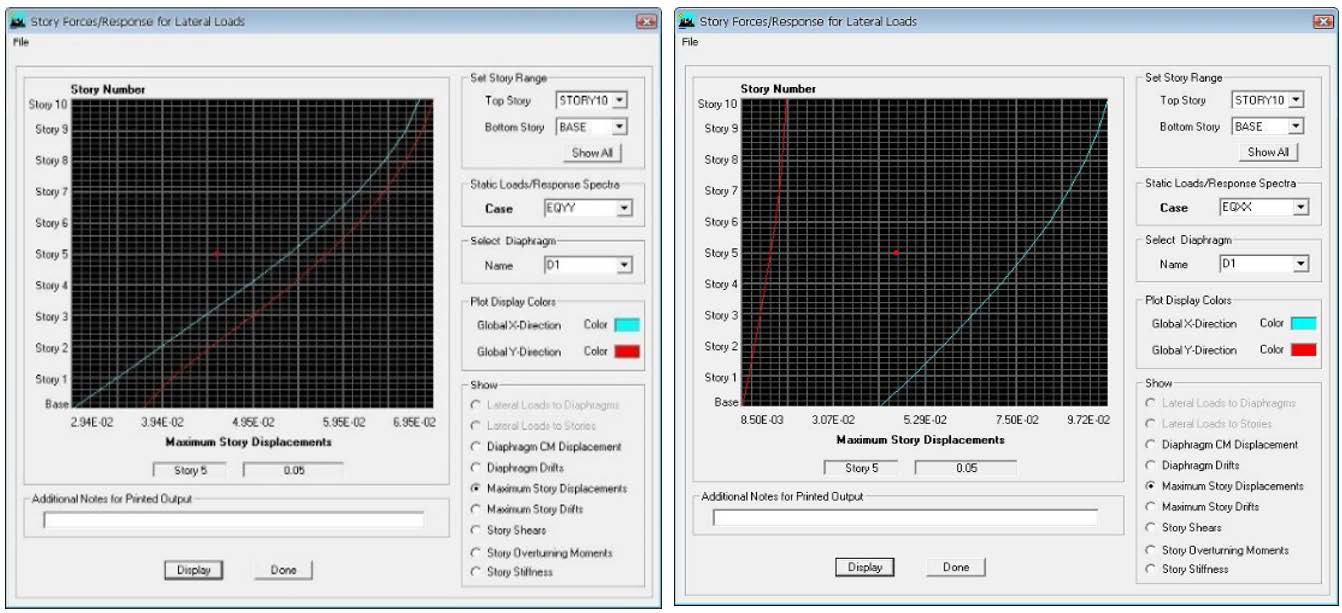Click the 0.05 value box in the EQXX window
1342x613 pixels.
point(966,468)
